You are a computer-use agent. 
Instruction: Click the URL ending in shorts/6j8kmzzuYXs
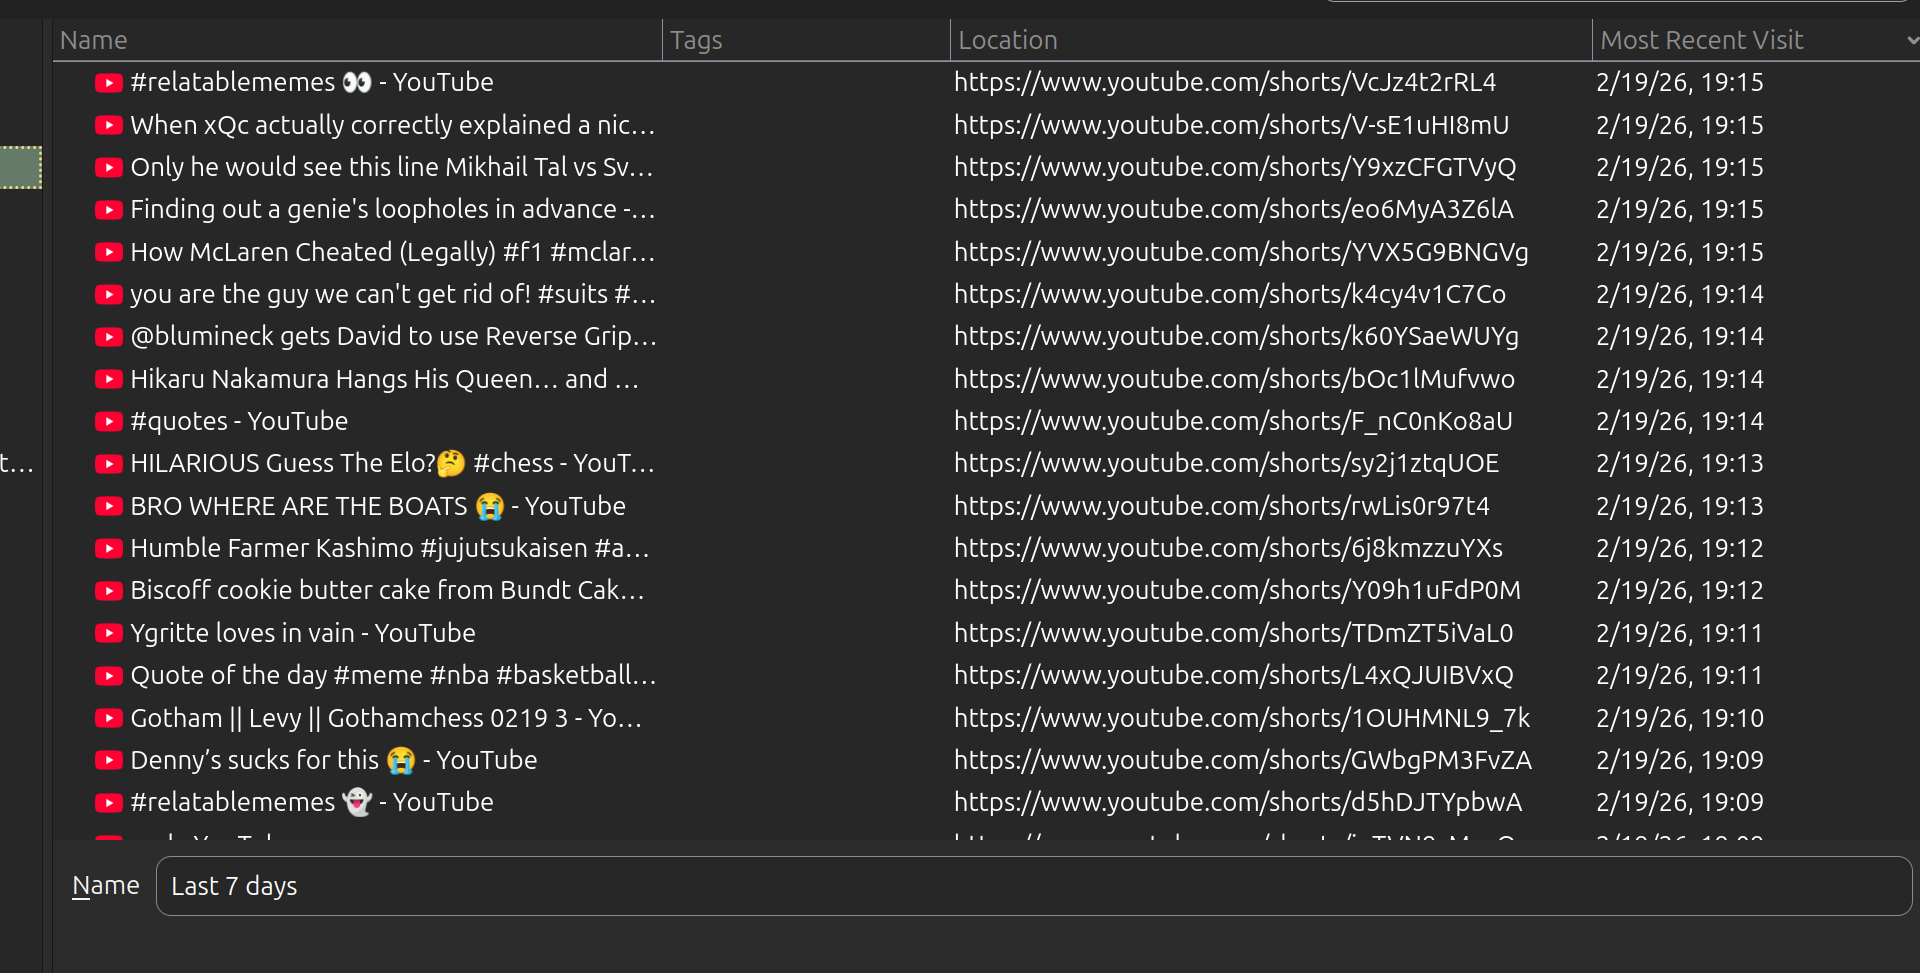click(x=1229, y=548)
